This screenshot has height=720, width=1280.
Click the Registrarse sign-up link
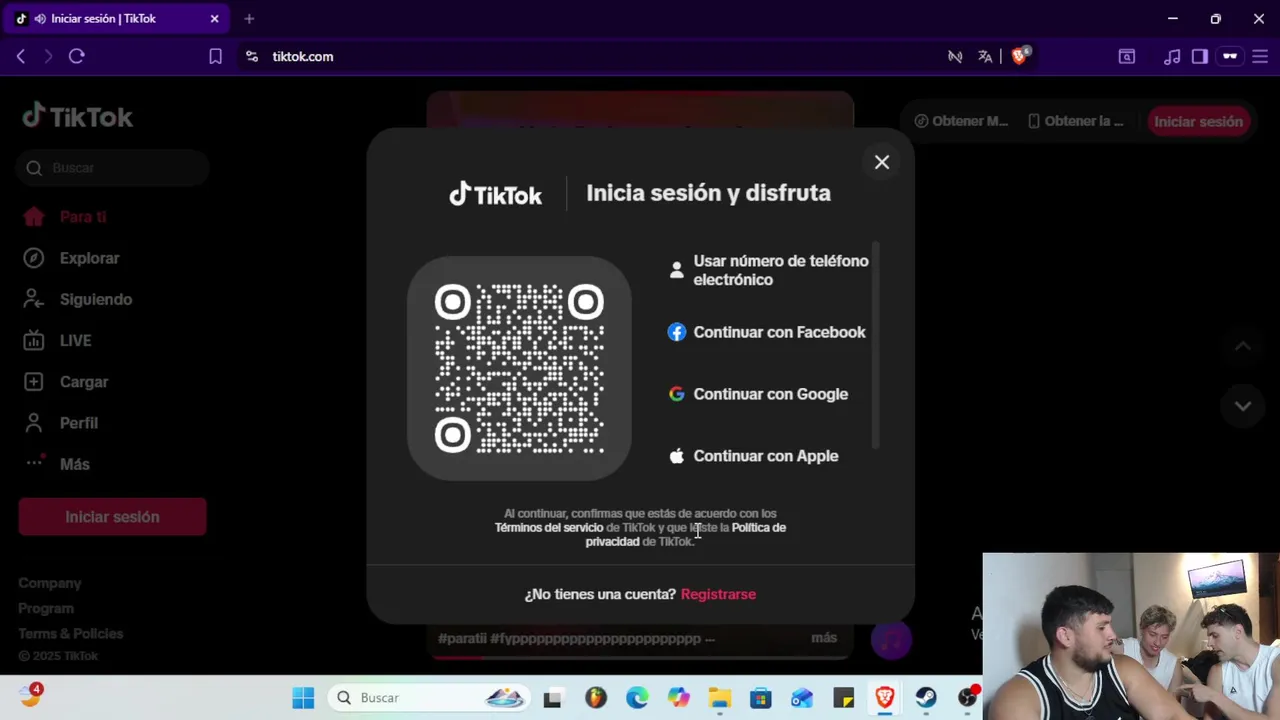coord(718,594)
